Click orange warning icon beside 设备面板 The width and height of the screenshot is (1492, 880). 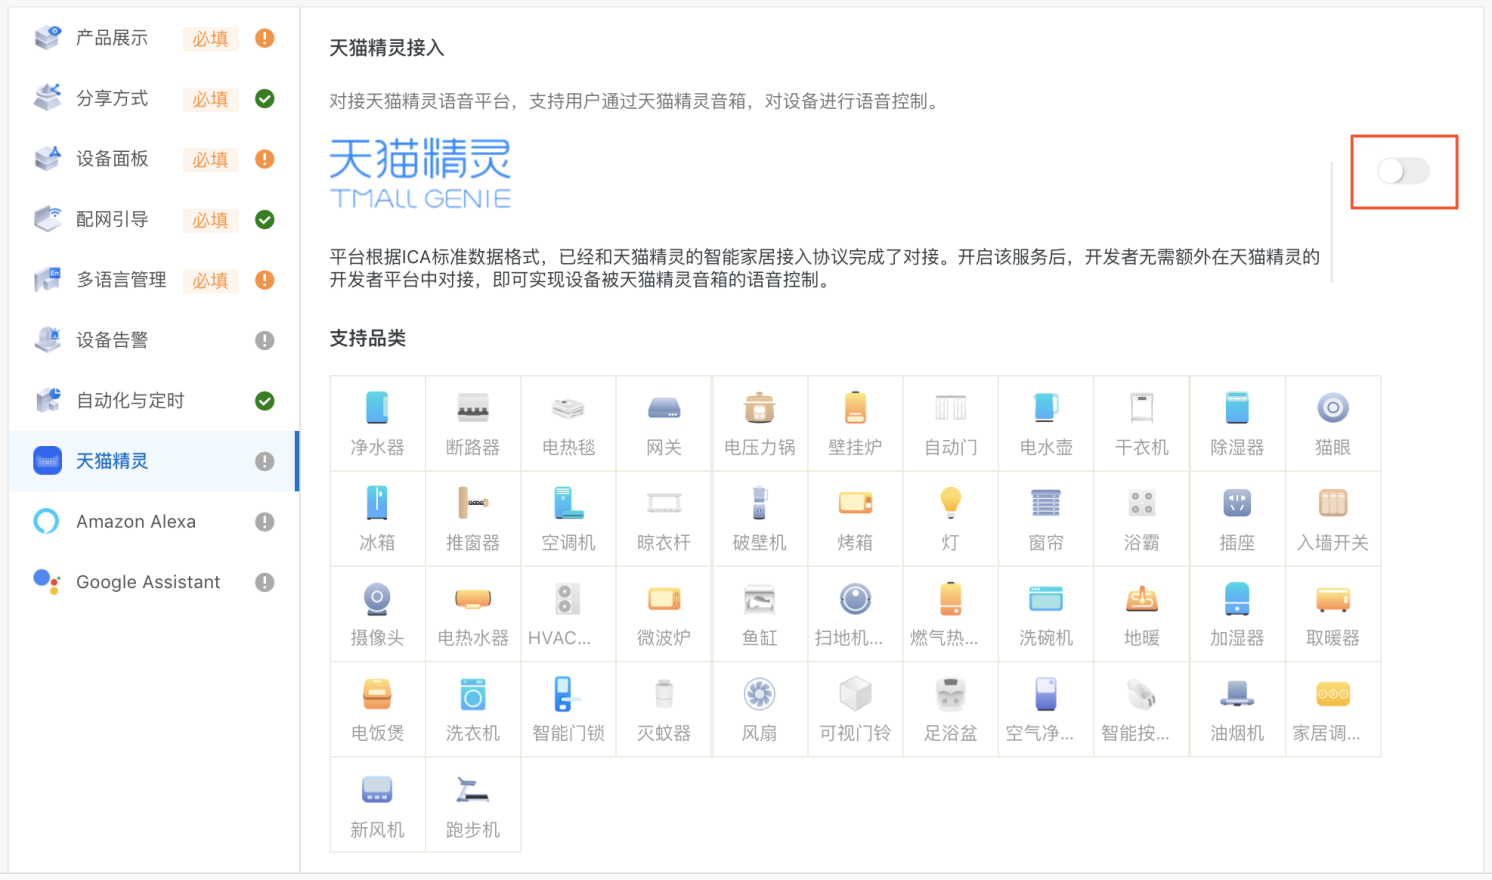tap(265, 159)
